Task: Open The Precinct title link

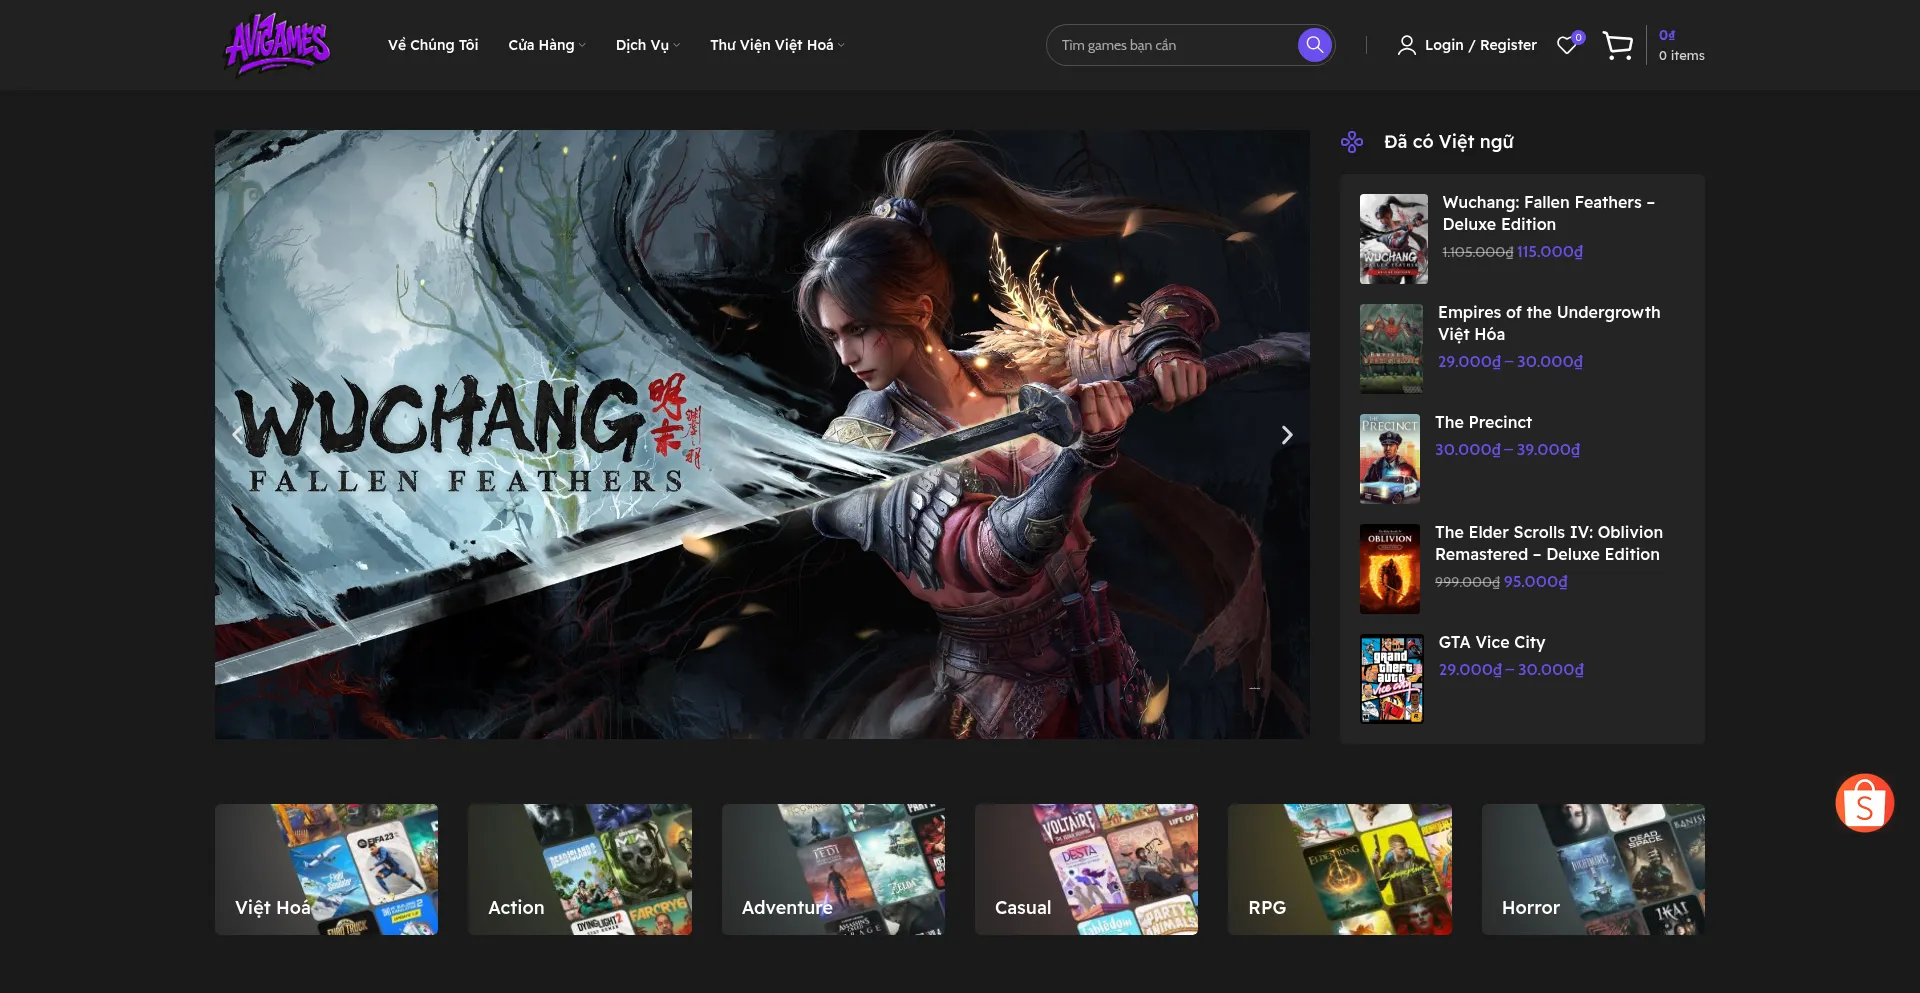Action: (1483, 422)
